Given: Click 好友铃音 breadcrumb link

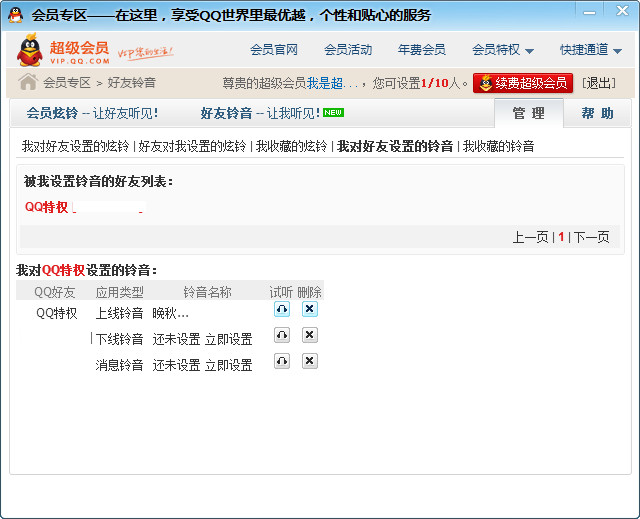Looking at the screenshot, I should [131, 83].
